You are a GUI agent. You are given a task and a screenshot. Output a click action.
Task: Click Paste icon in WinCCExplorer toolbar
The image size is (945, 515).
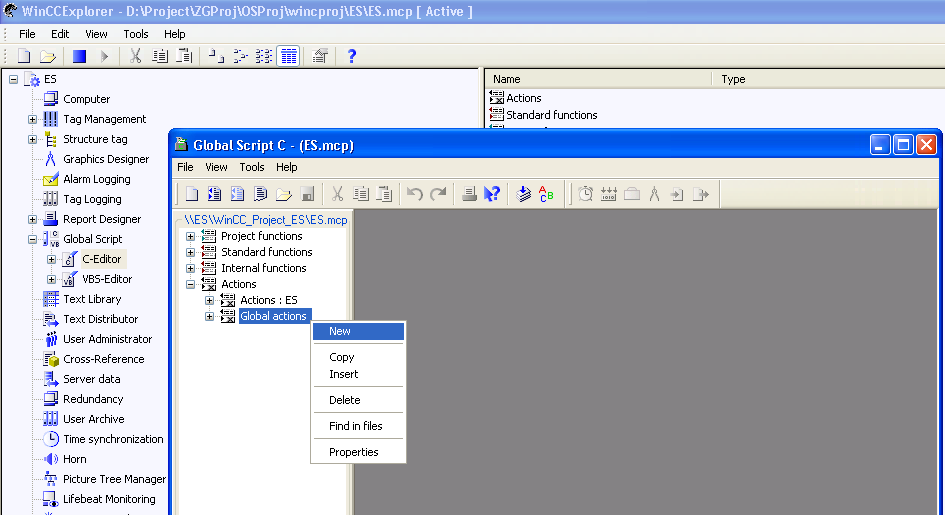(x=184, y=56)
